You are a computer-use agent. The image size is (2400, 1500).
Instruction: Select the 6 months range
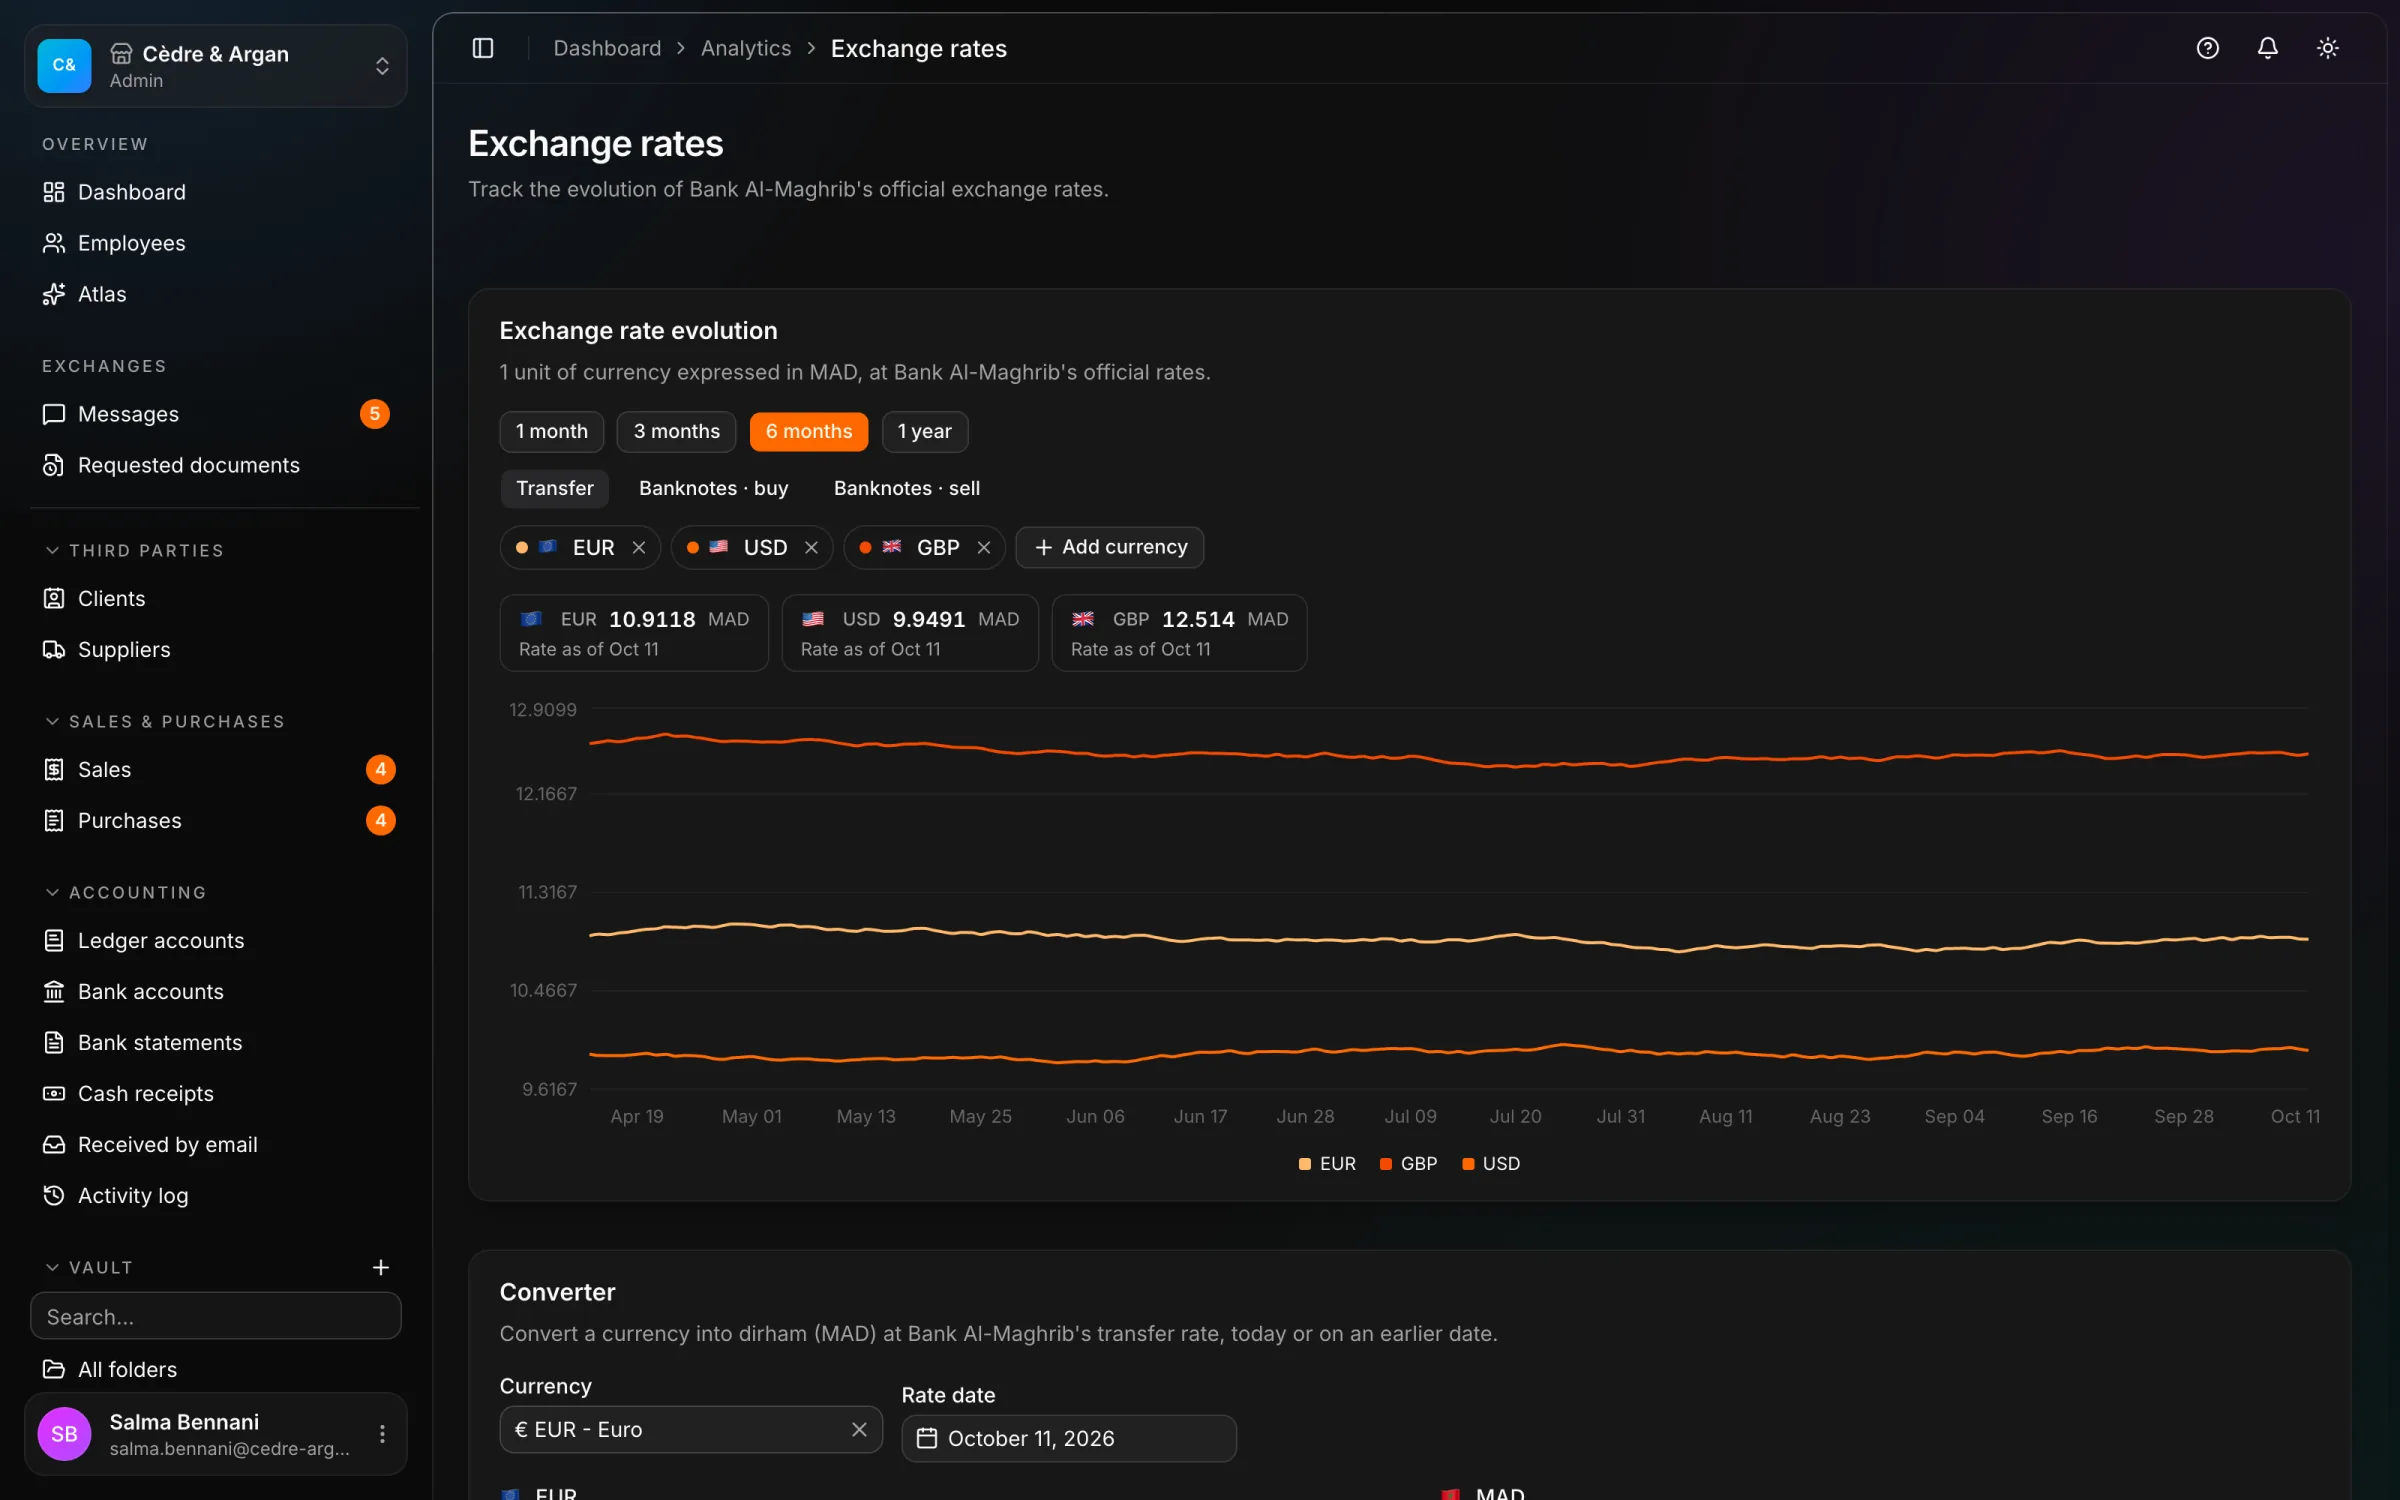pos(809,431)
